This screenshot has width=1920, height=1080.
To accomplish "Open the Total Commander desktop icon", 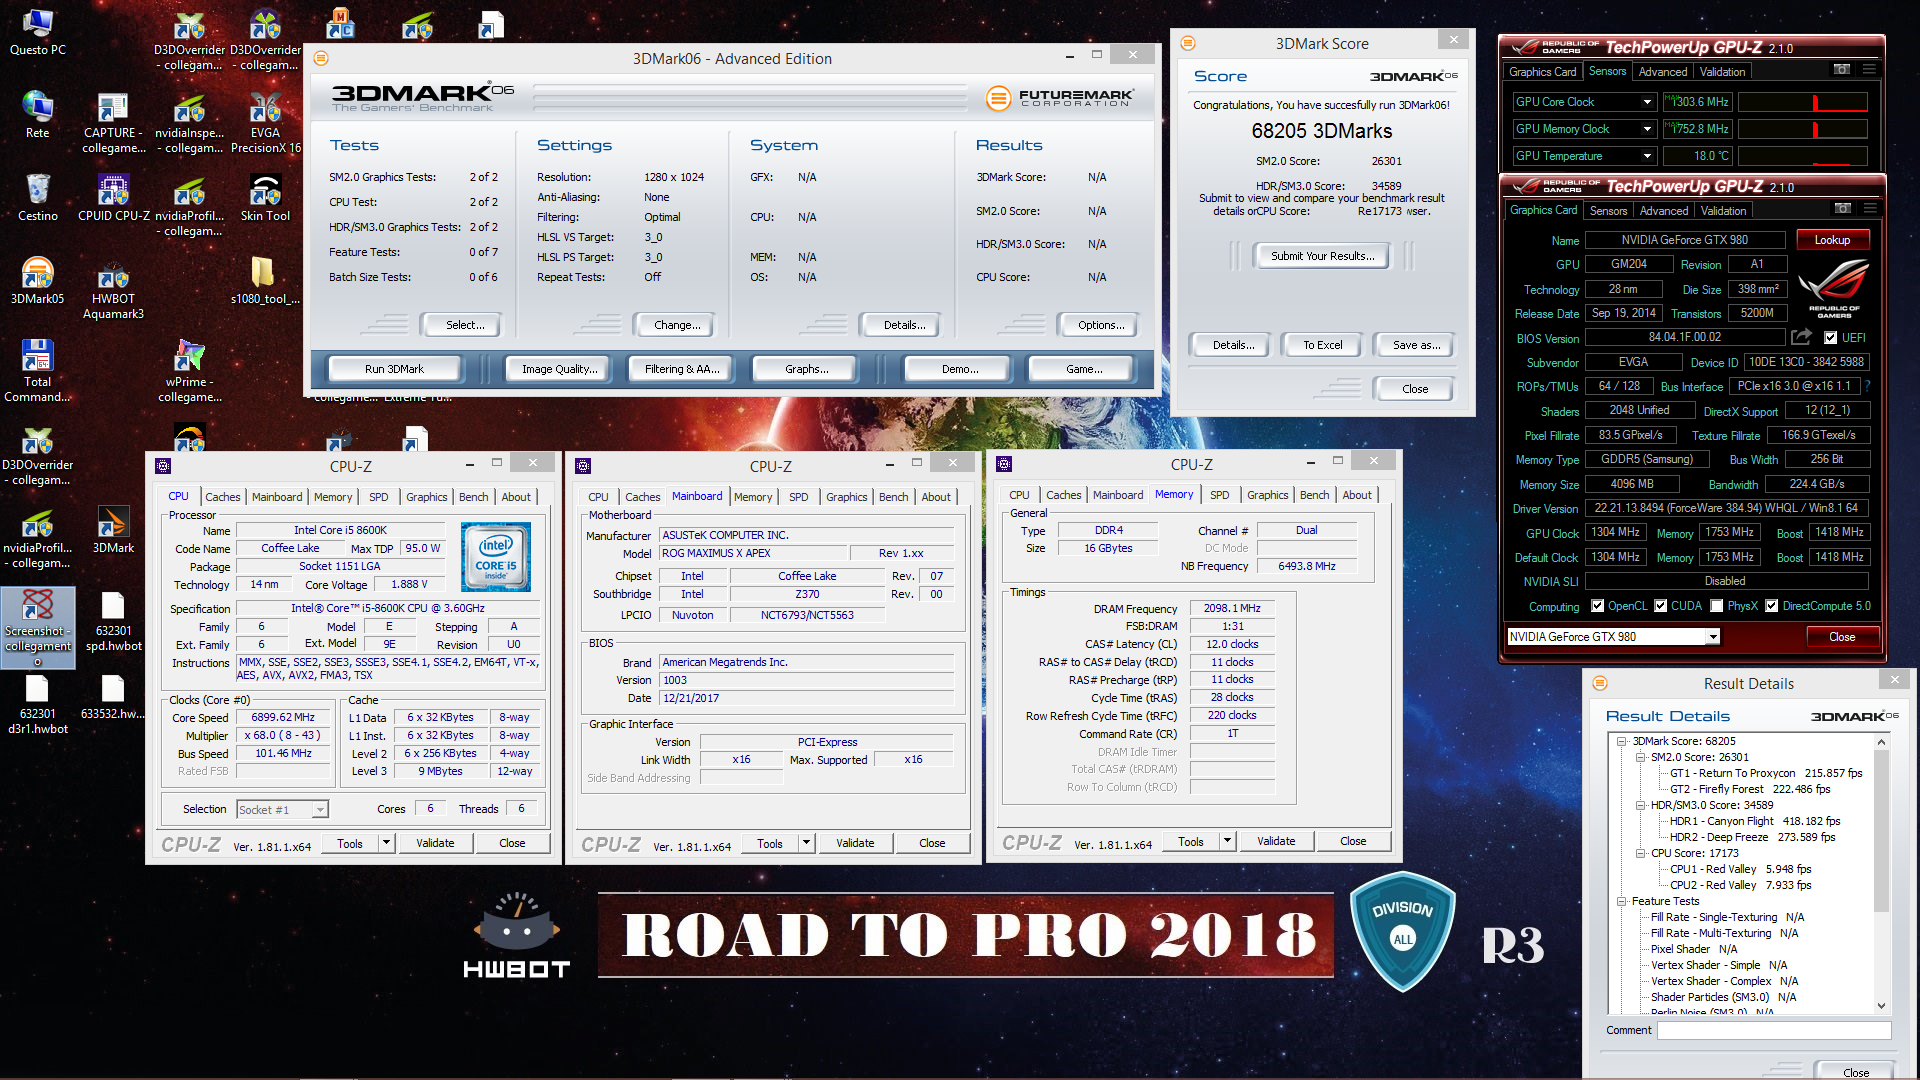I will [37, 371].
